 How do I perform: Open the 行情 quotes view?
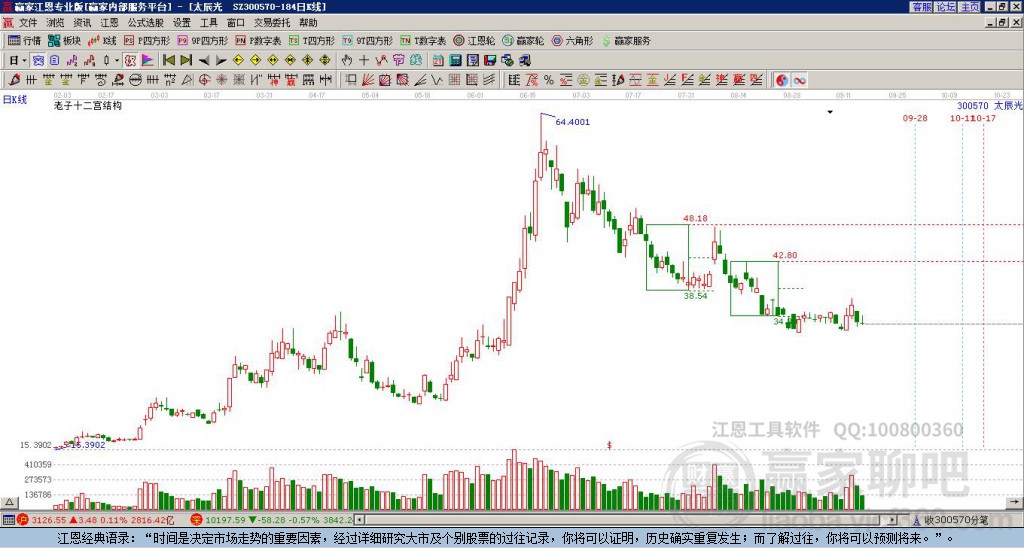(24, 40)
